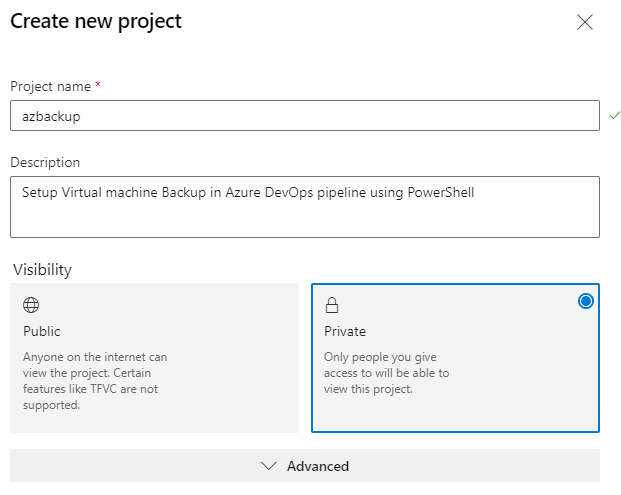621x495 pixels.
Task: Click the Create new project title
Action: [96, 21]
